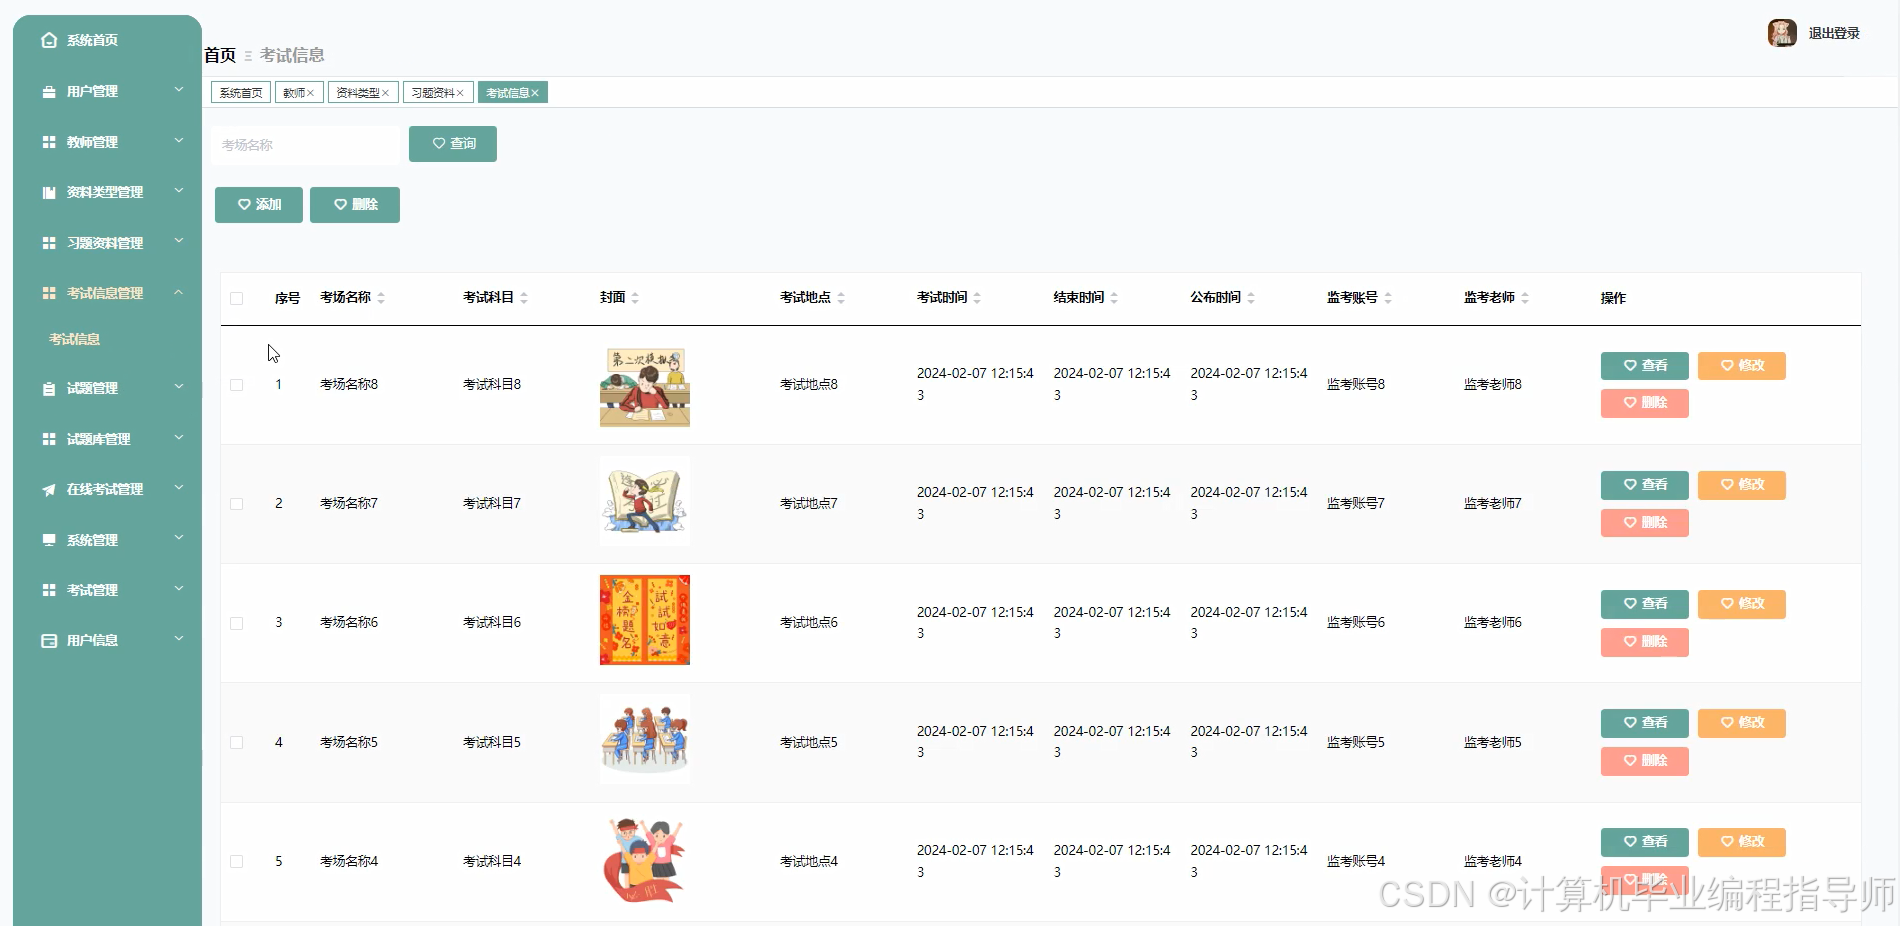Image resolution: width=1900 pixels, height=926 pixels.
Task: Click the 退出登录 link
Action: pos(1835,33)
